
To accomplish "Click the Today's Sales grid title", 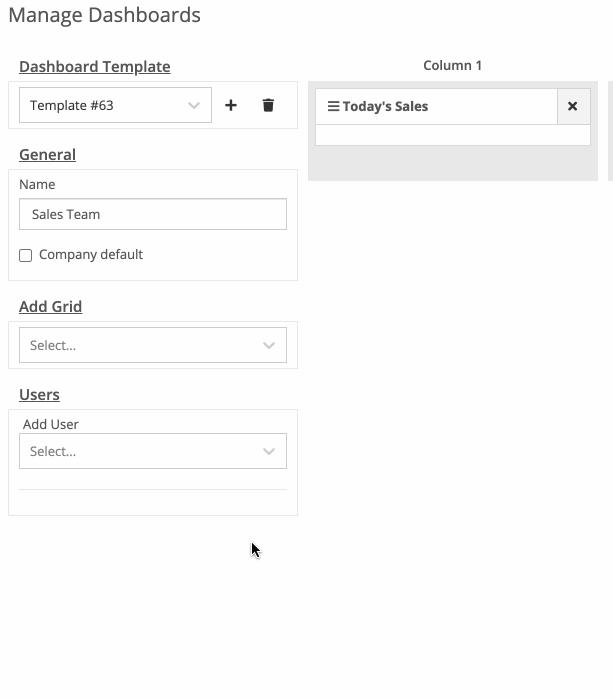I will click(x=385, y=106).
